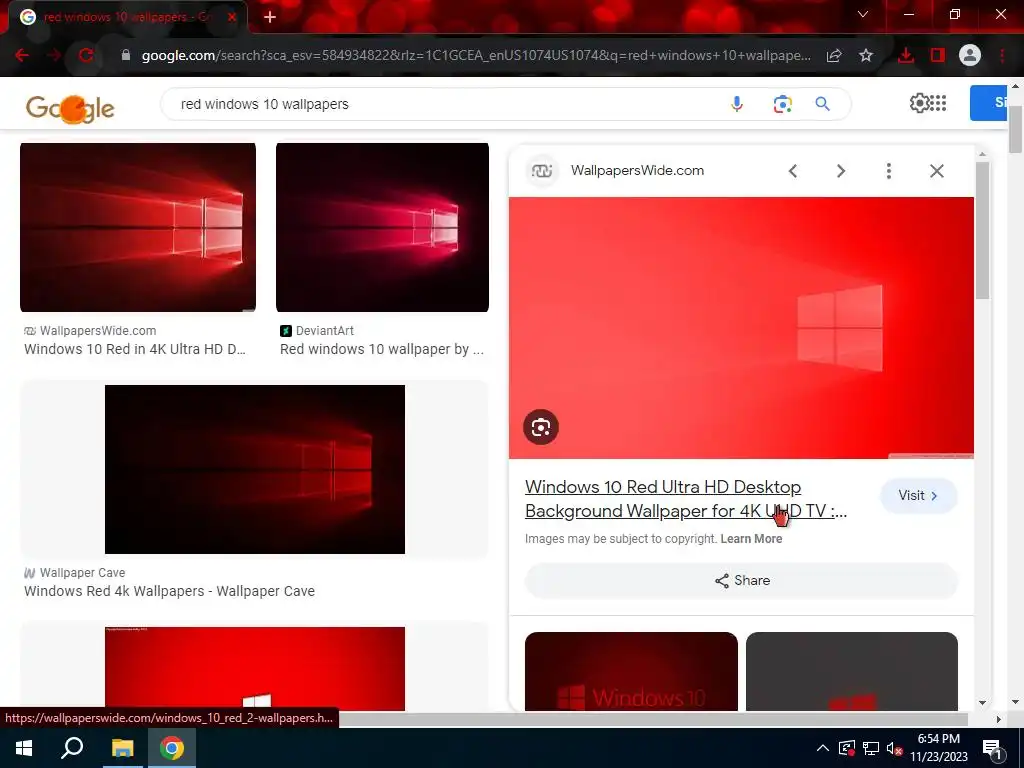Click Windows 10 Red in 4K Ultra HD caption

(135, 349)
